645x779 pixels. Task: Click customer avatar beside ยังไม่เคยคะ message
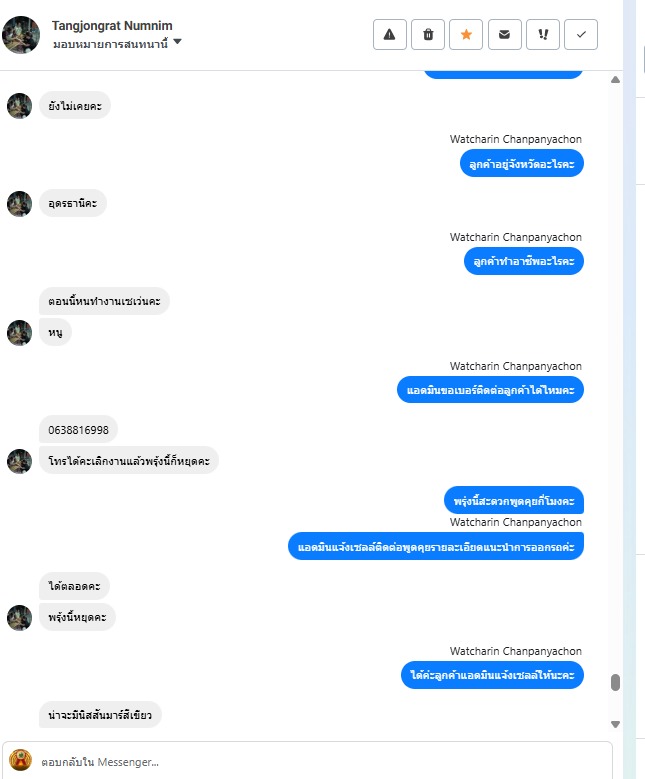pos(19,106)
